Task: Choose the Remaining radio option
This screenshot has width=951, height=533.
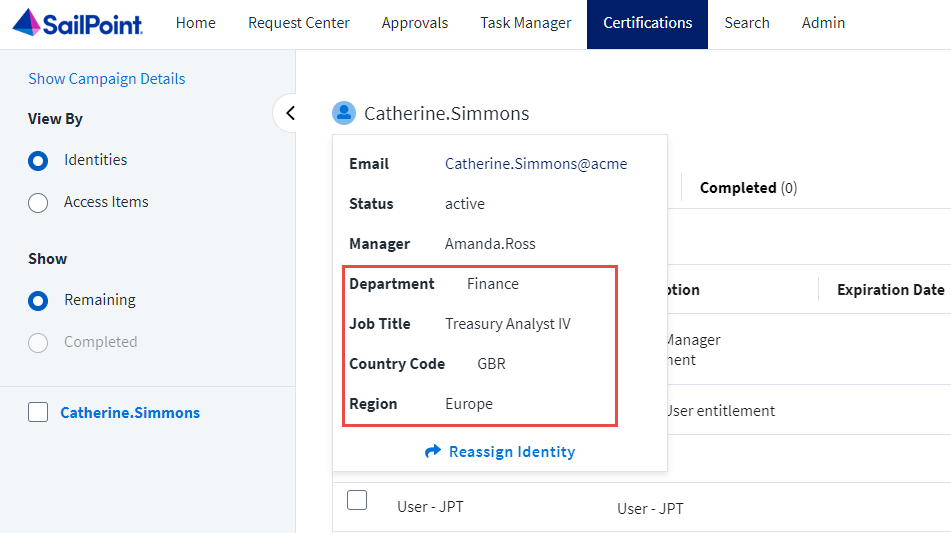Action: [38, 301]
